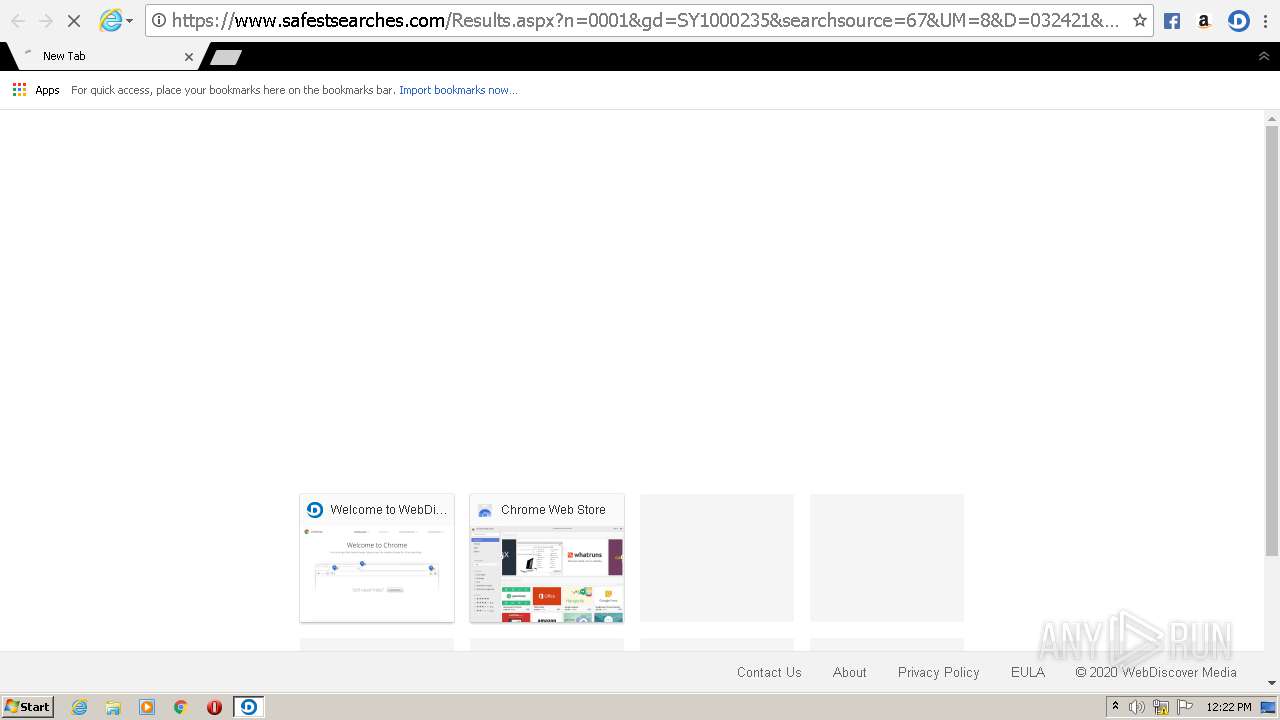Open a new tab with tab button

[225, 57]
